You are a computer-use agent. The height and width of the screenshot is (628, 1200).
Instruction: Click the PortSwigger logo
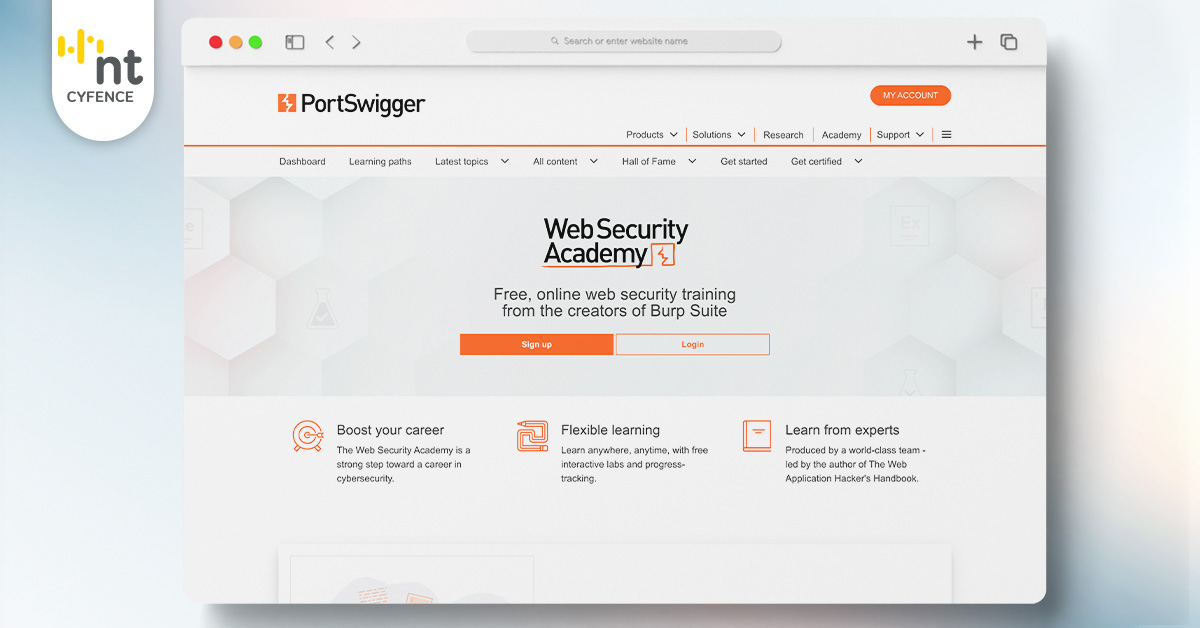point(351,103)
